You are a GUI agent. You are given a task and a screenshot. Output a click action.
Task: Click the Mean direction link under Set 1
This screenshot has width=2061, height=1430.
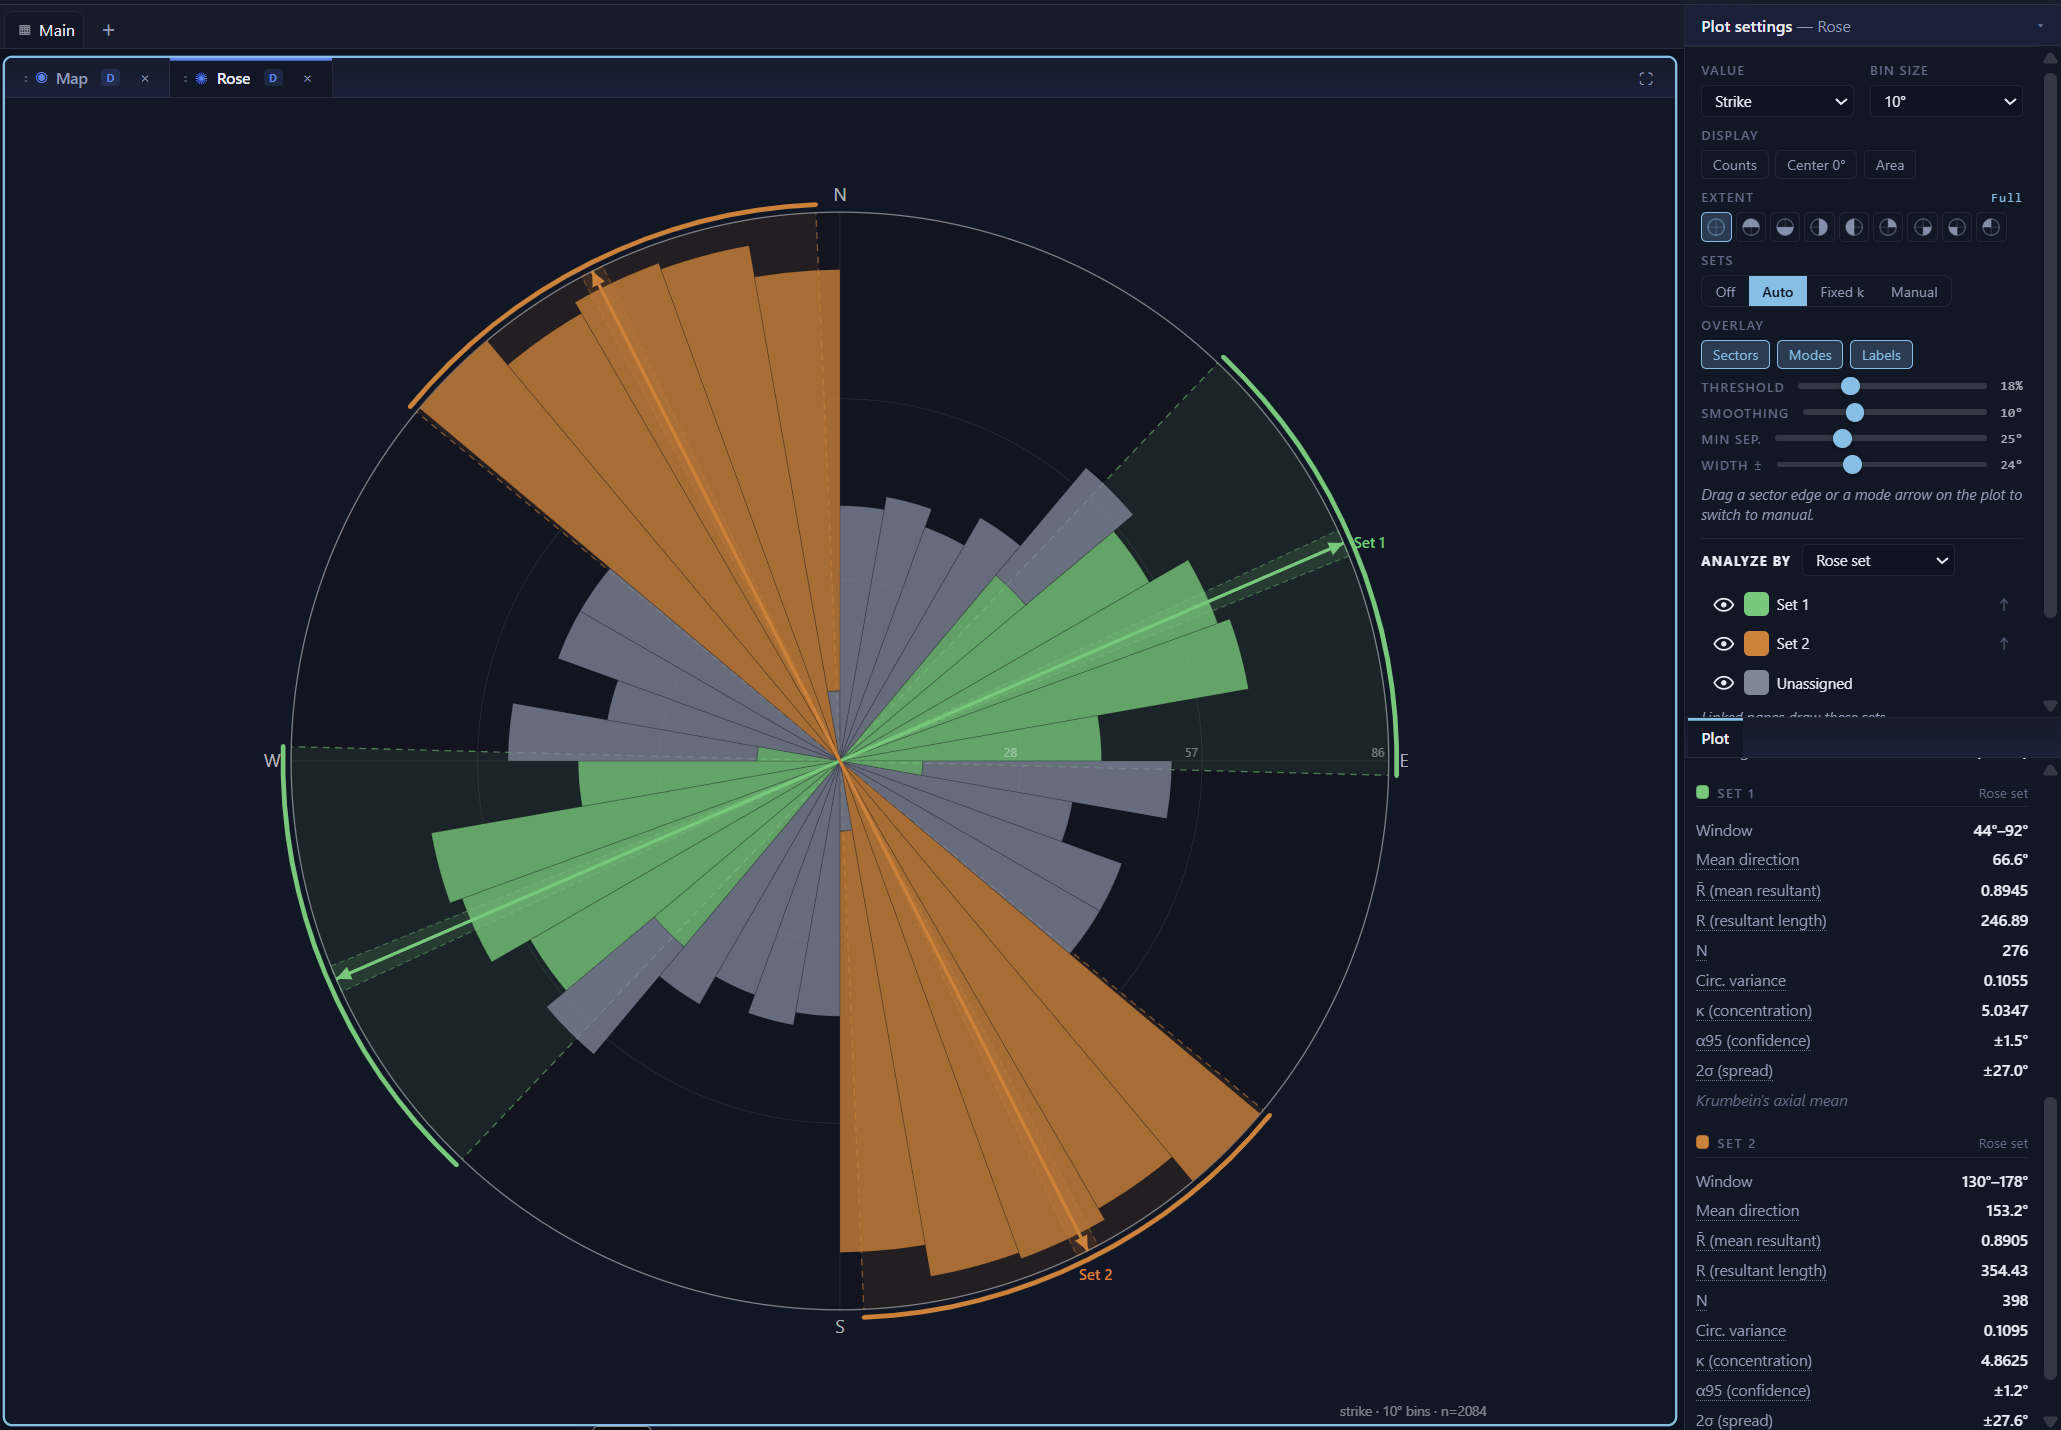click(x=1747, y=860)
